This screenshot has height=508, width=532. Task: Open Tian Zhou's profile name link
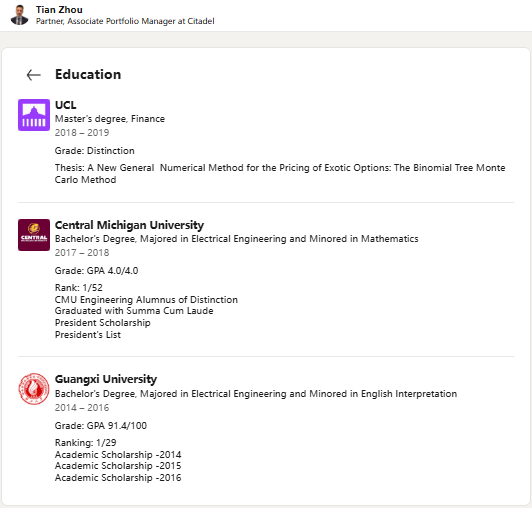pos(59,10)
